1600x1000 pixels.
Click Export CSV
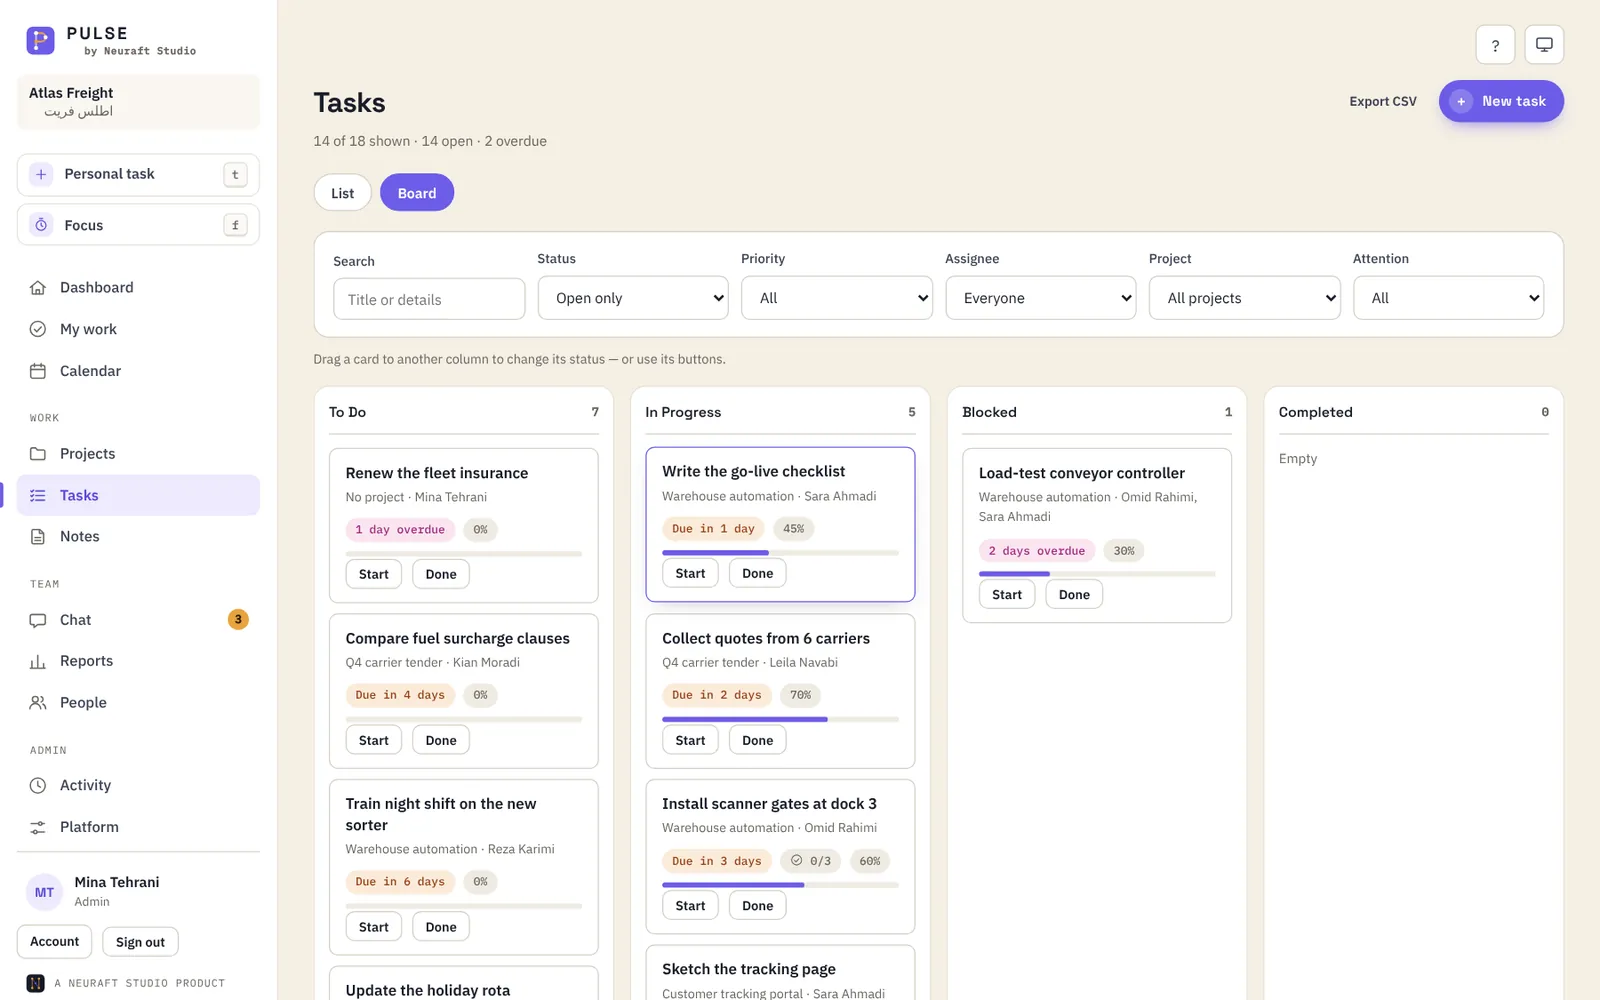pos(1383,101)
